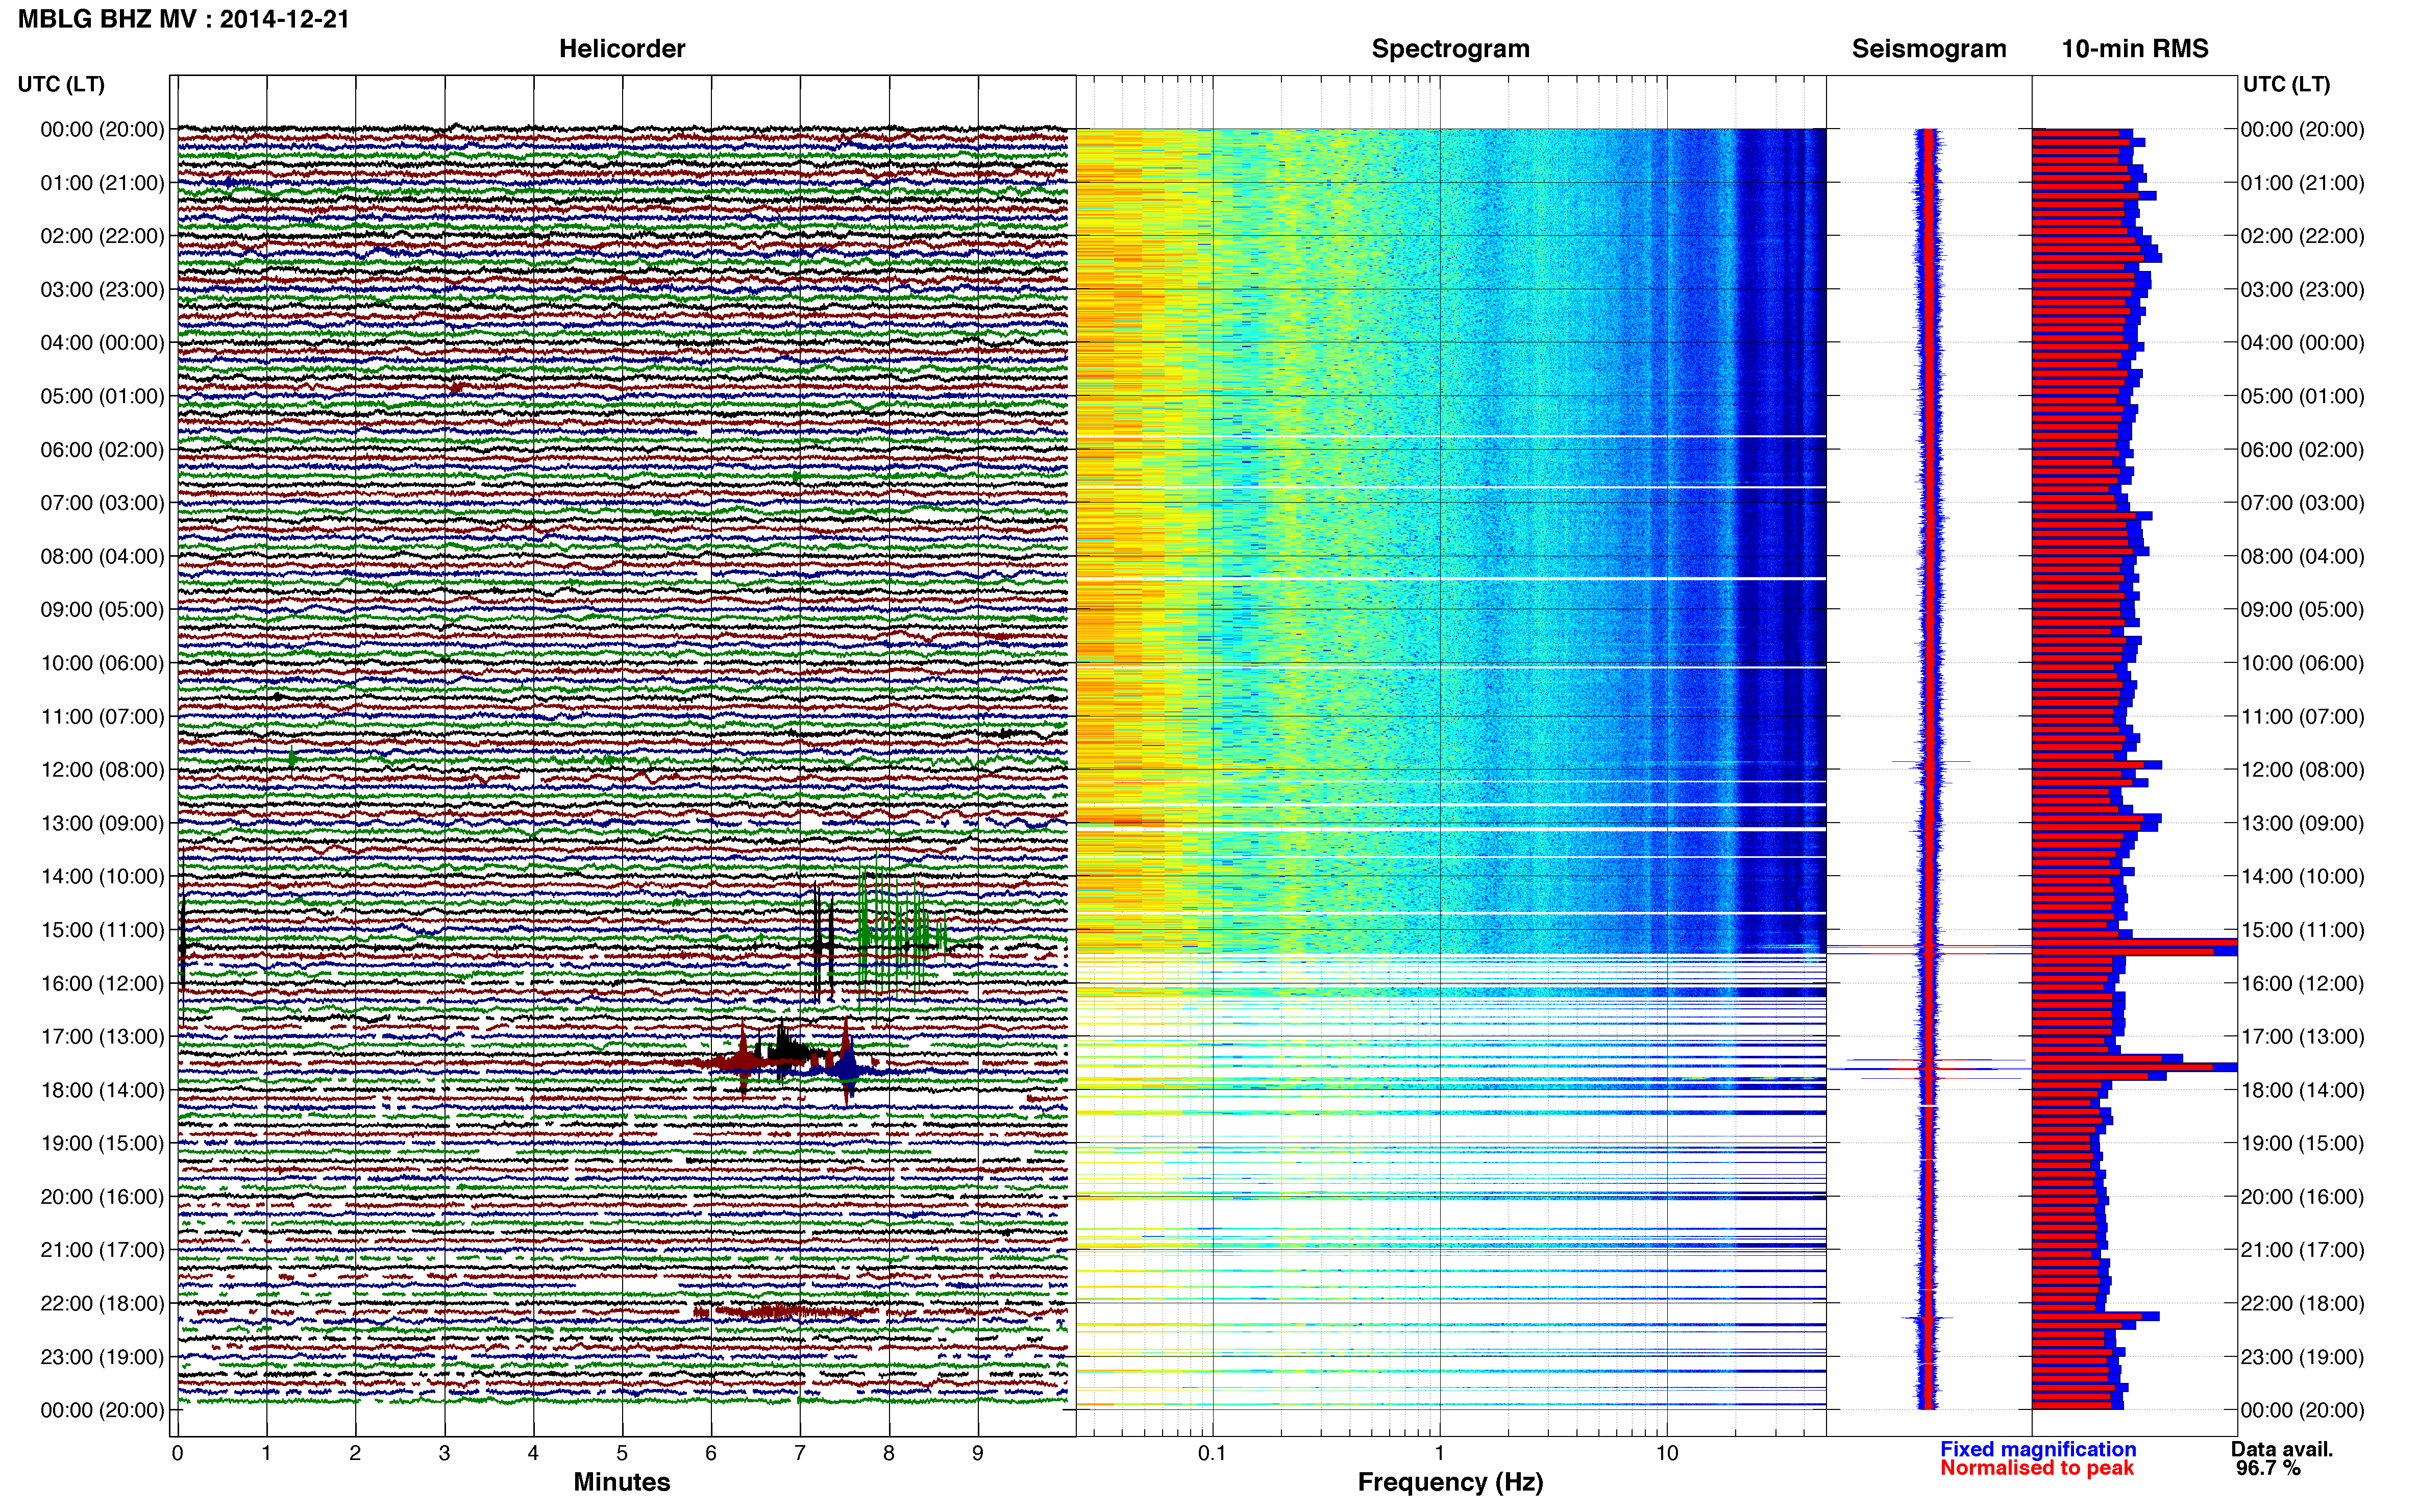Click the right '23:00 (19:00)' time label
2419x1512 pixels.
click(2302, 1356)
